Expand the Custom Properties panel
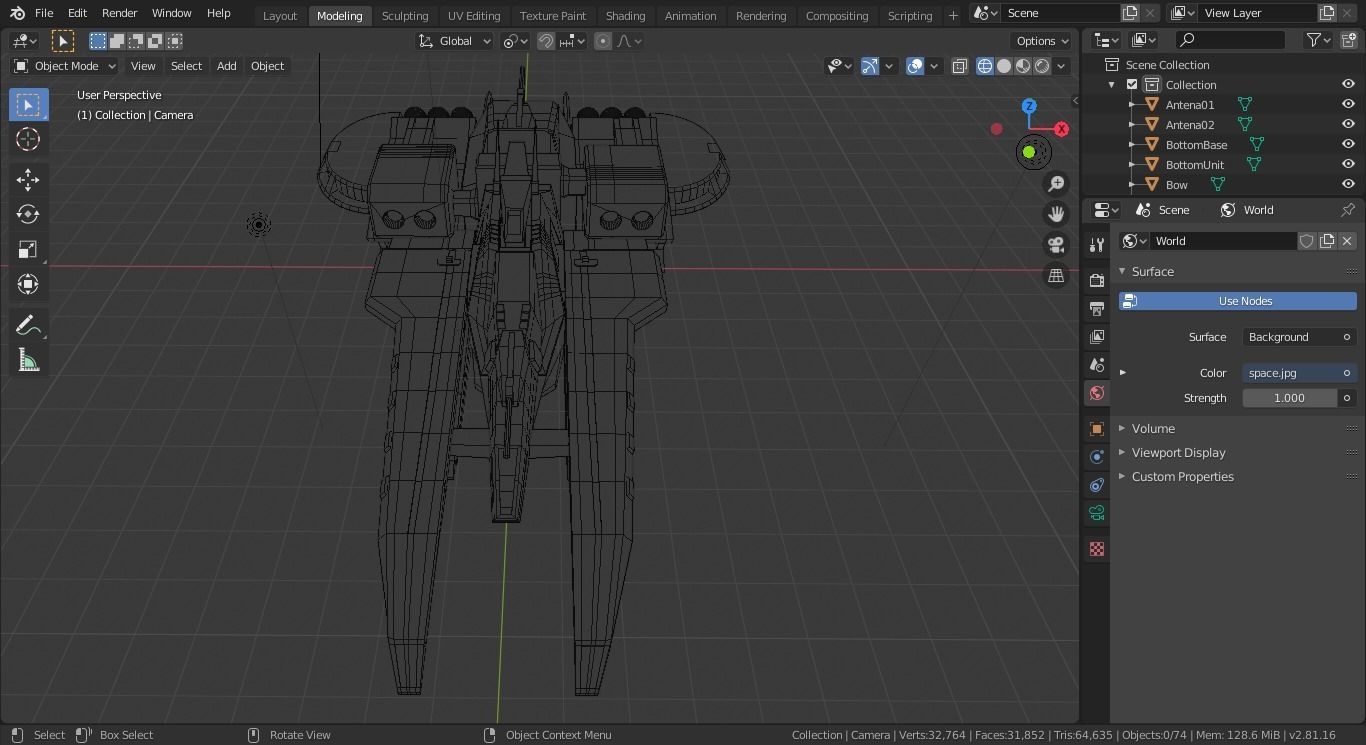 (1182, 476)
